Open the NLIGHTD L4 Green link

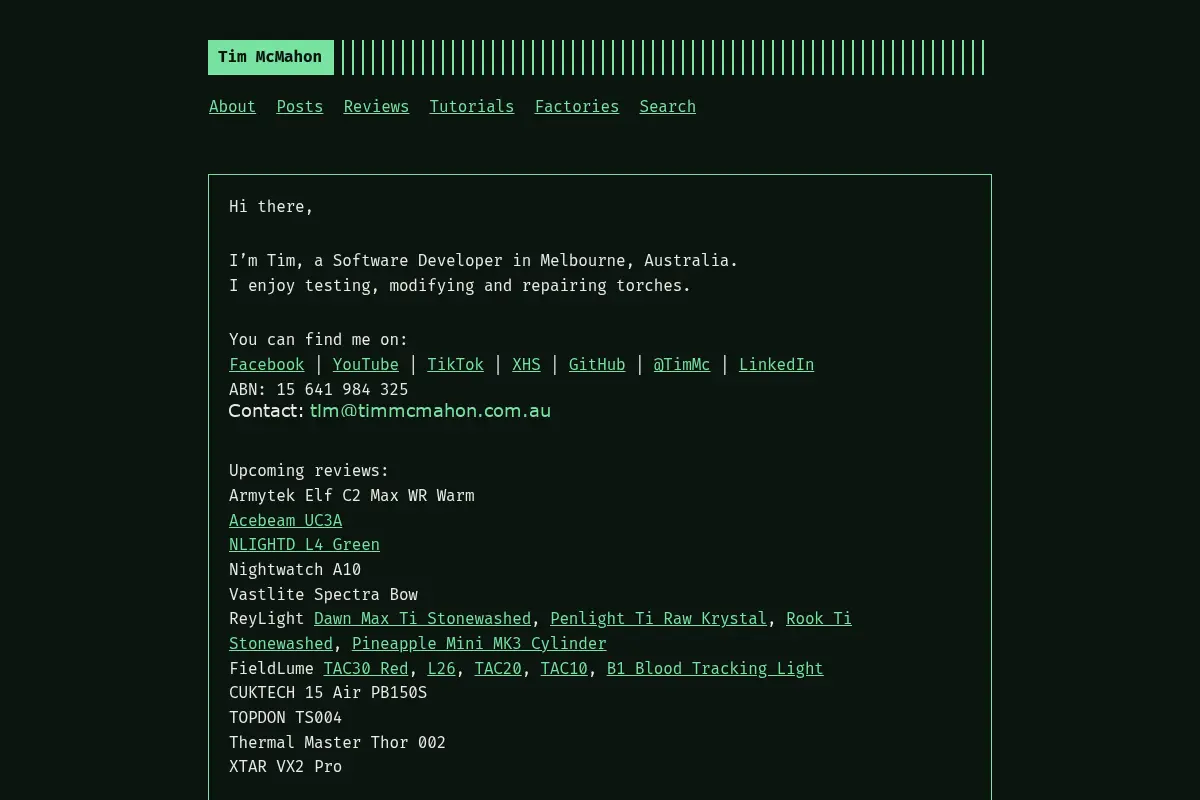coord(304,545)
